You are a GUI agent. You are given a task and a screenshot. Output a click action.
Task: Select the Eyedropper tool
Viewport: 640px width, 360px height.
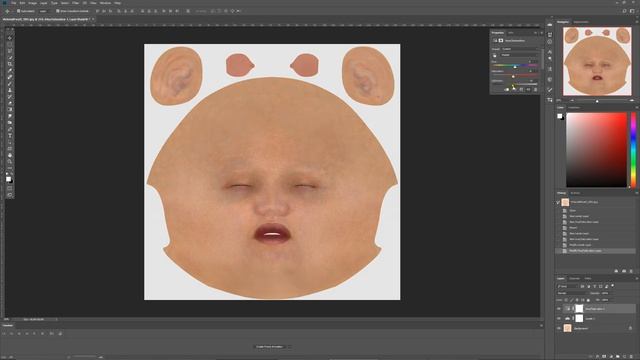tap(10, 71)
